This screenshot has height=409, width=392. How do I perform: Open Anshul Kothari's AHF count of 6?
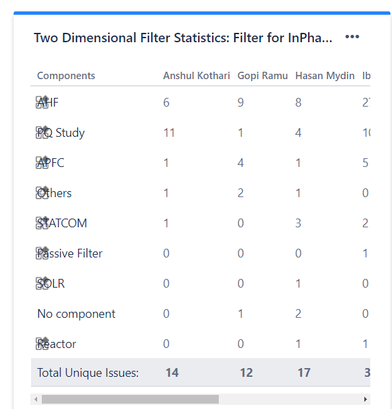point(166,102)
